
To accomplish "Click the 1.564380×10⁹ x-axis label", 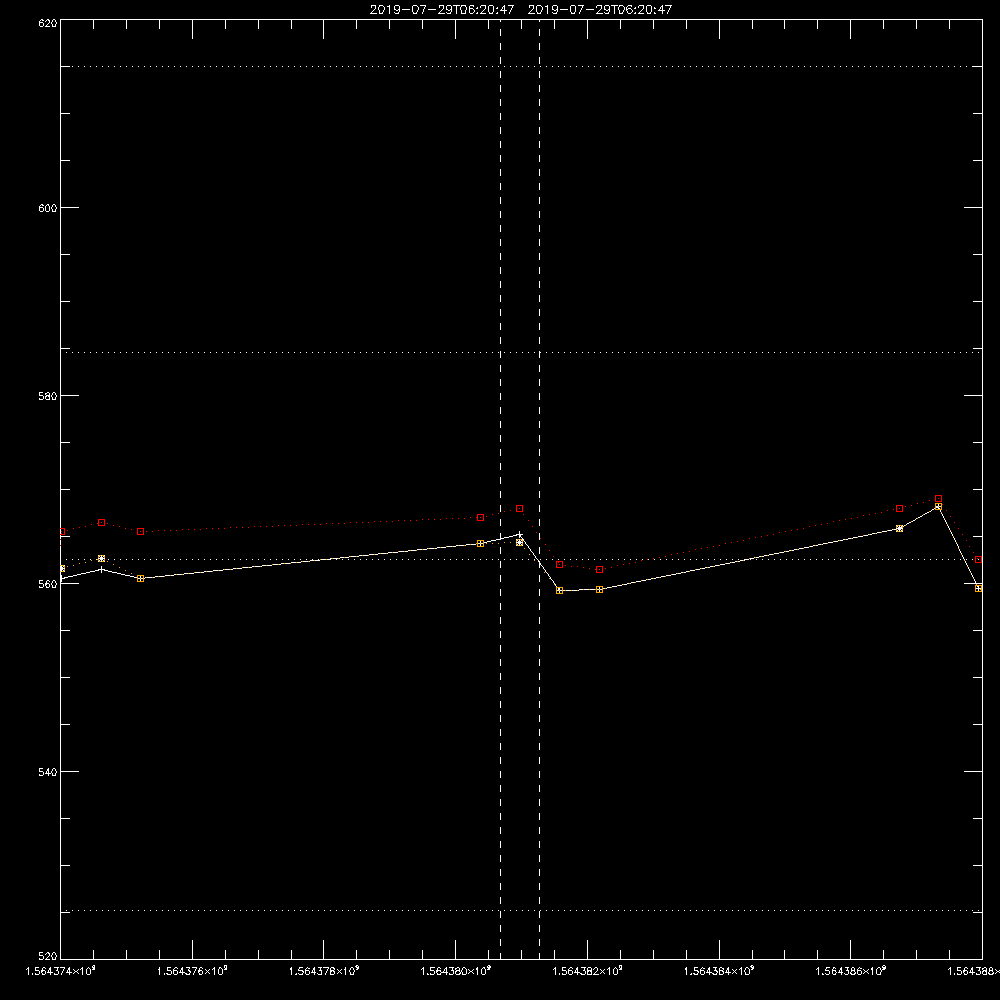I will pos(455,971).
